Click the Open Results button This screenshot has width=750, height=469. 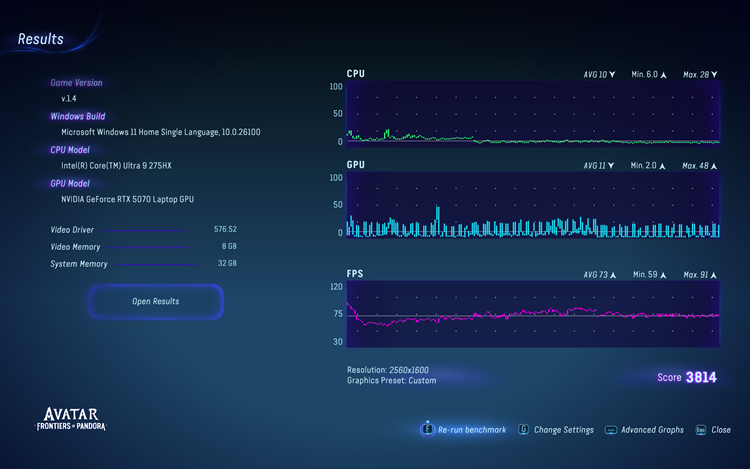[x=155, y=302]
